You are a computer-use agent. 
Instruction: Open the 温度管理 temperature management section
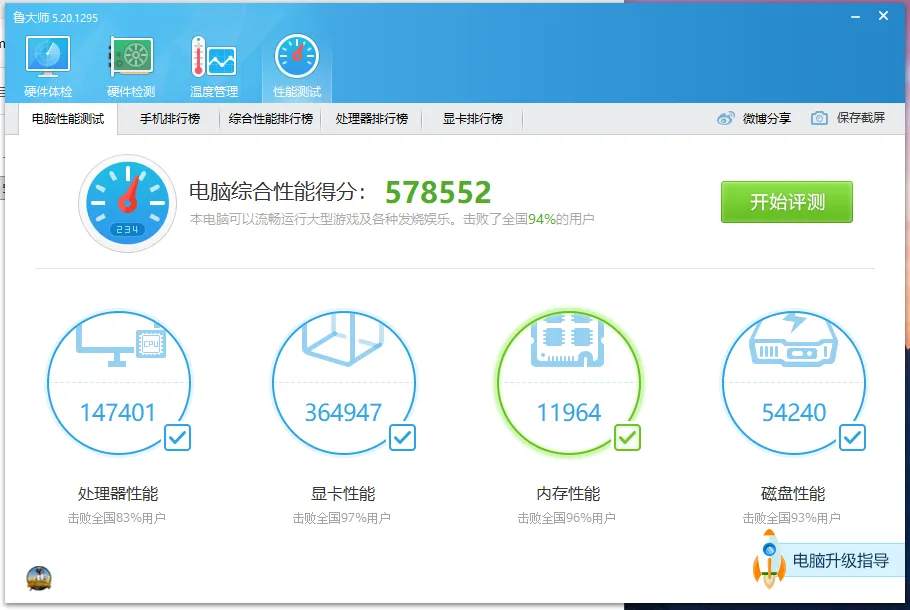(214, 67)
